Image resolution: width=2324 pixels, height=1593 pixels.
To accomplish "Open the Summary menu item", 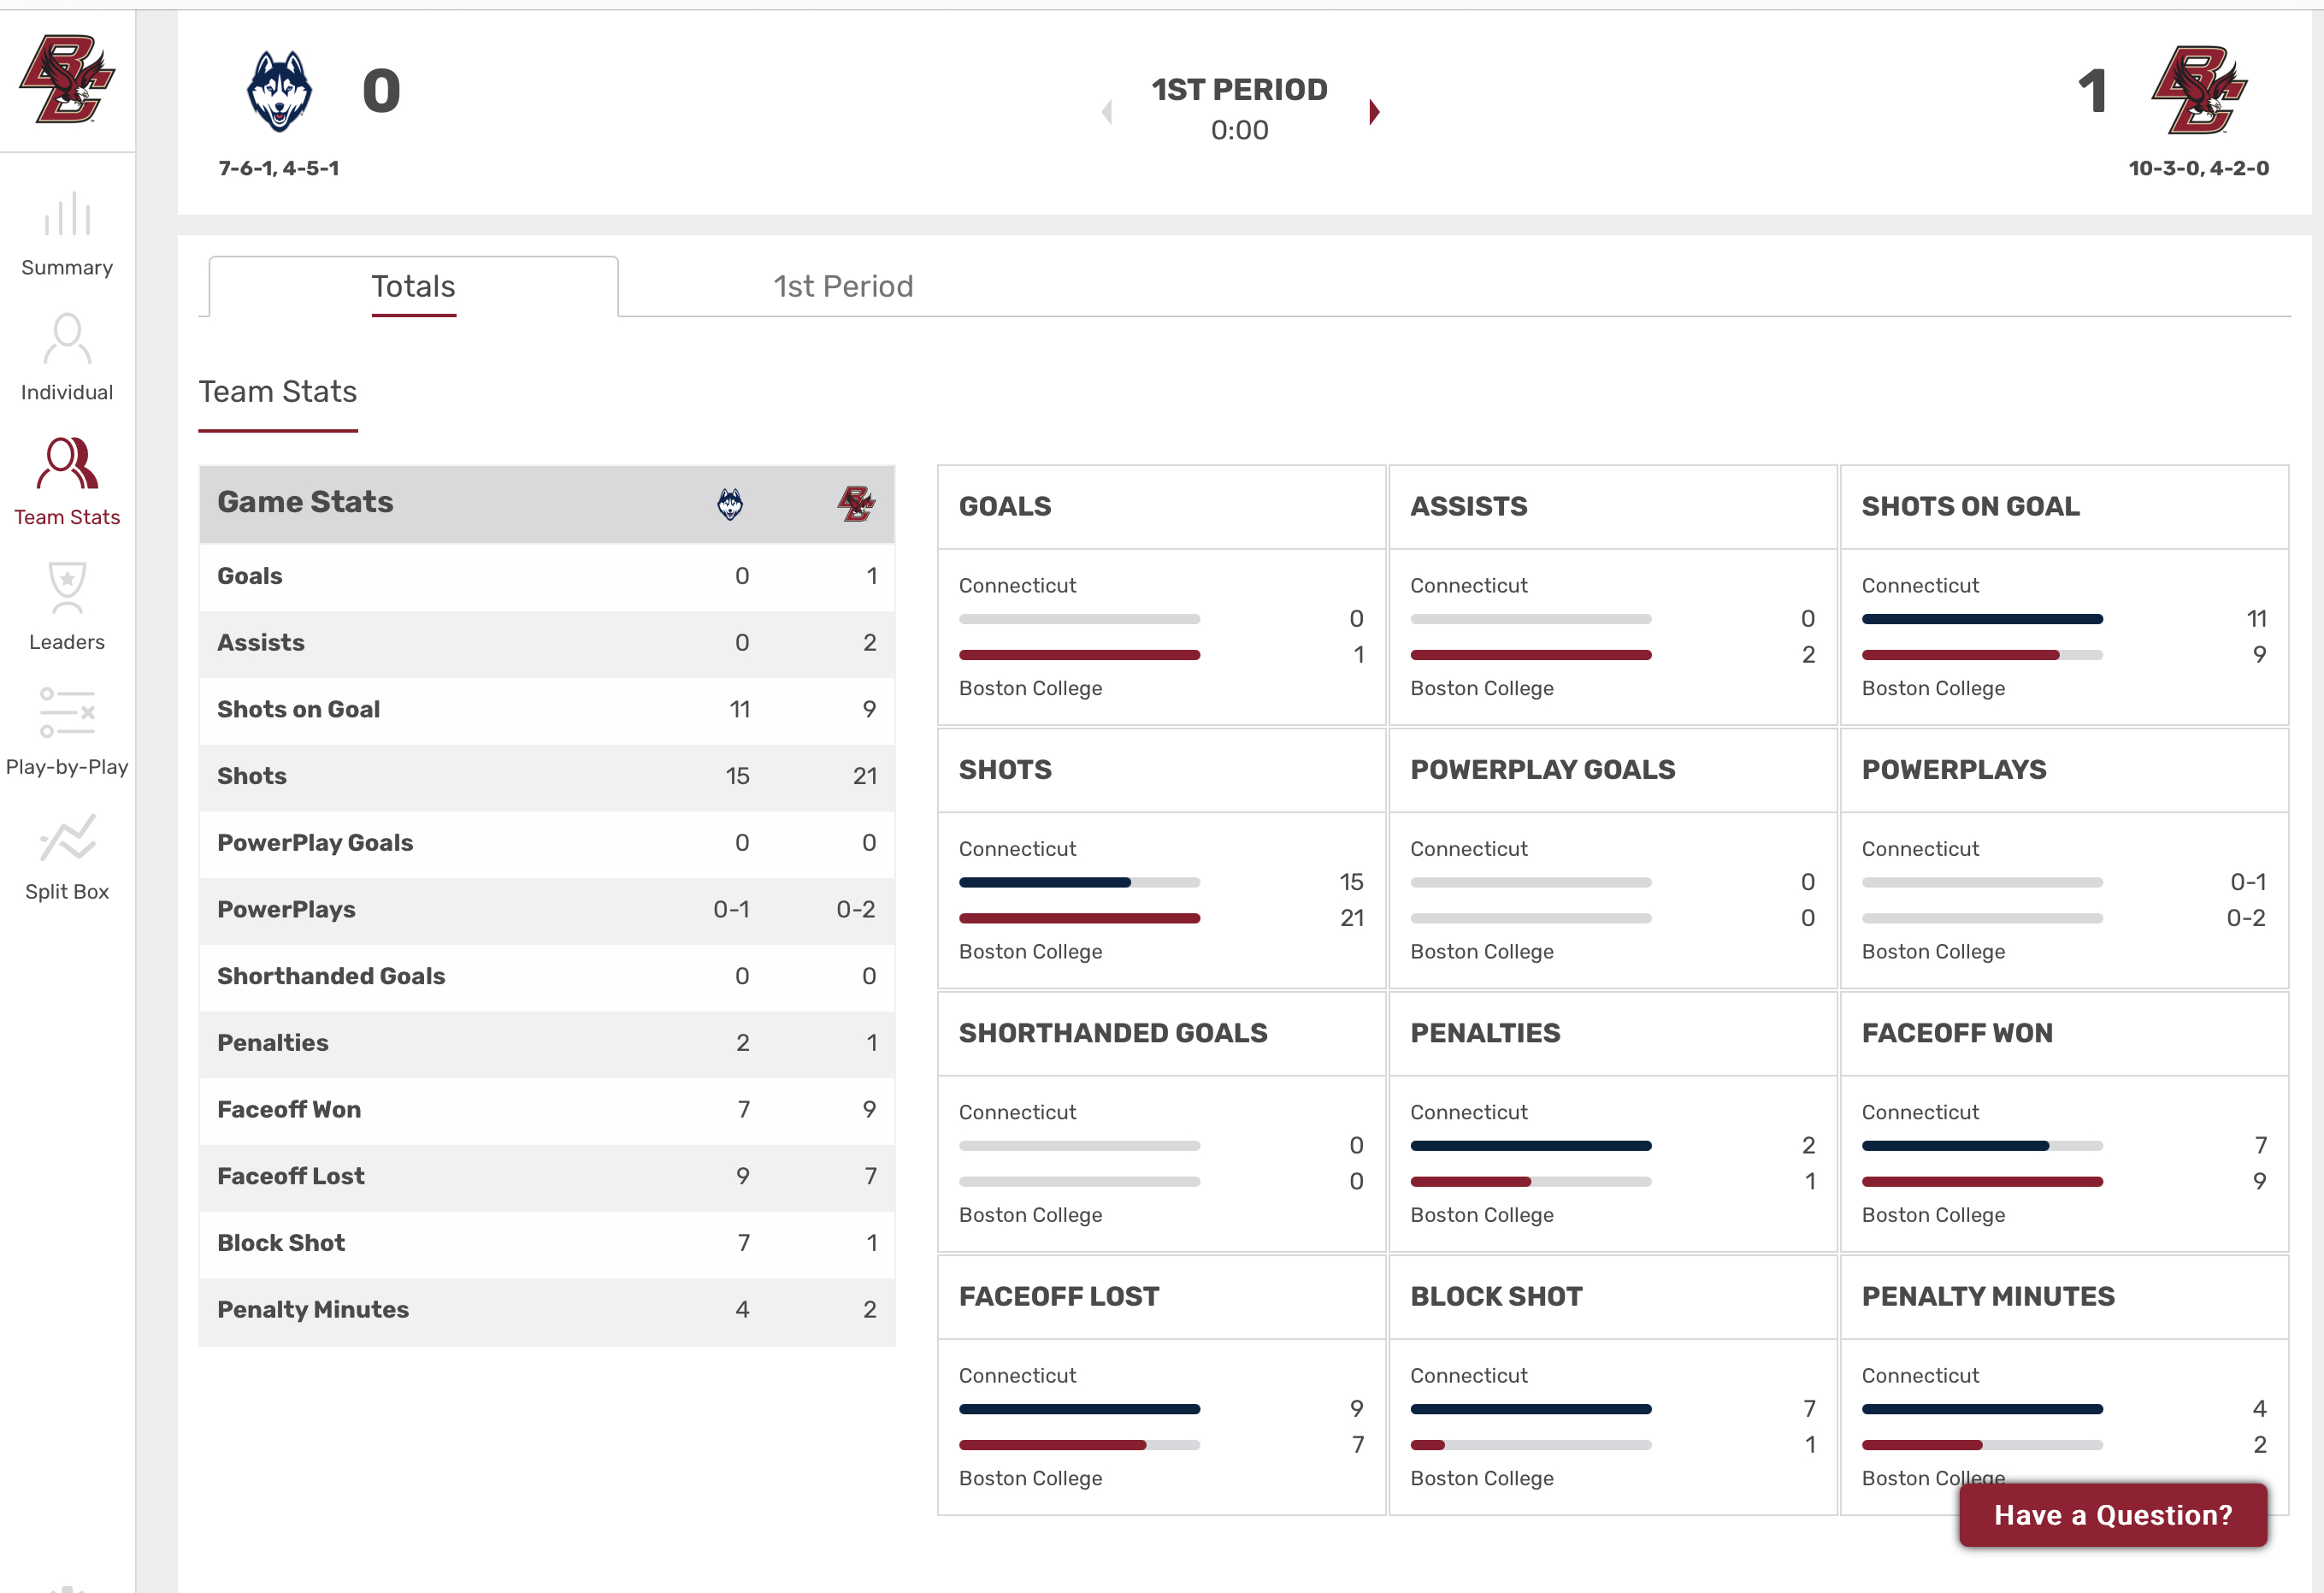I will tap(67, 267).
